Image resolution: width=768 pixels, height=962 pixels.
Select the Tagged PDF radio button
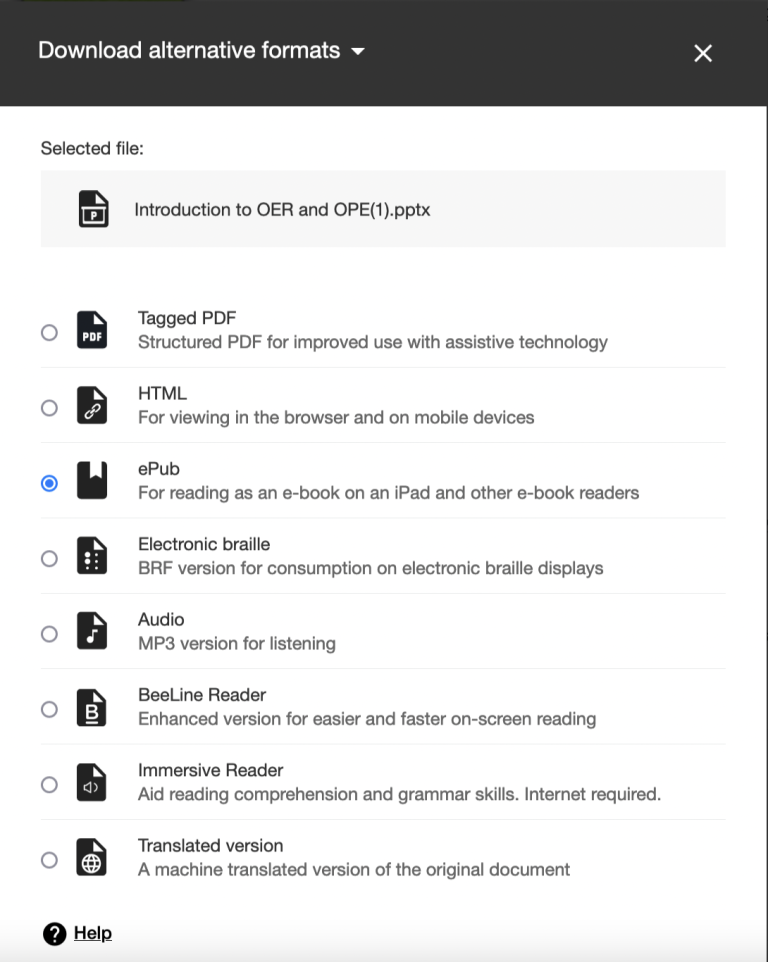point(49,332)
